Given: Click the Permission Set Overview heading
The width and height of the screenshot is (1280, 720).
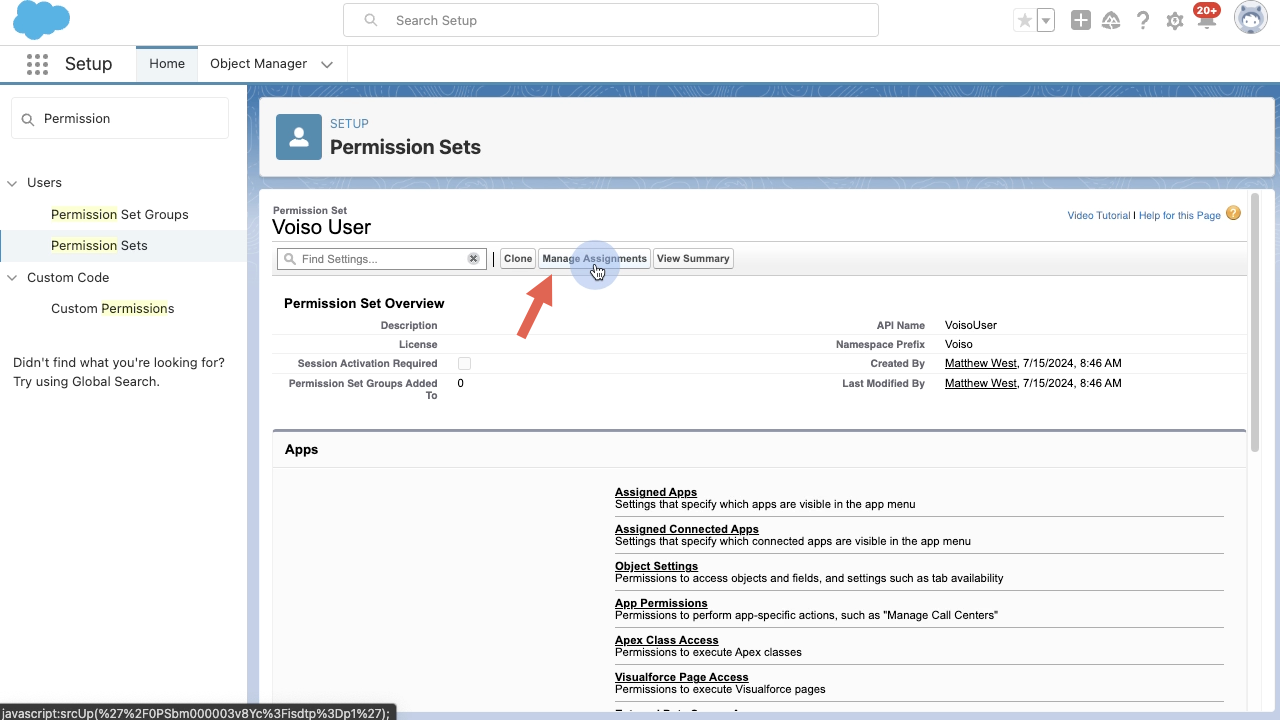Looking at the screenshot, I should click(364, 303).
